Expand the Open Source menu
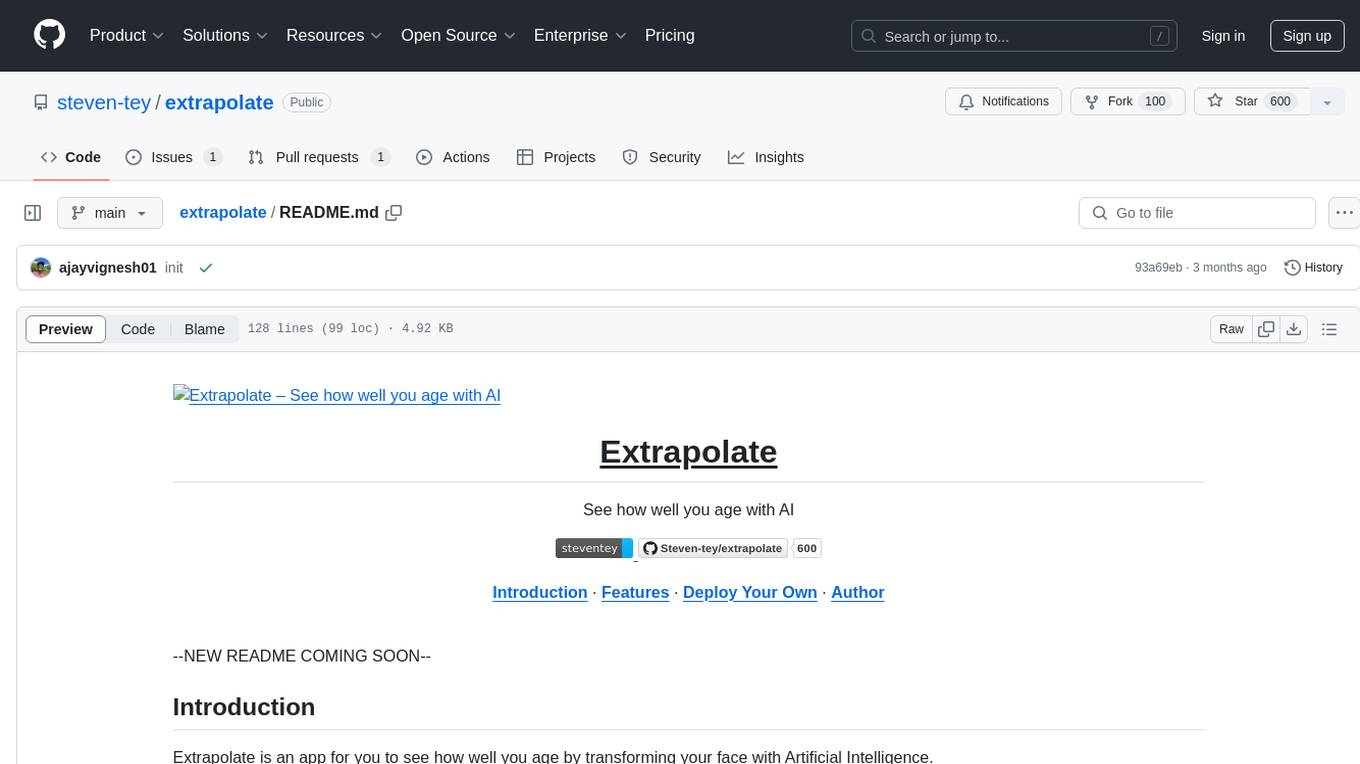This screenshot has width=1360, height=764. 458,35
